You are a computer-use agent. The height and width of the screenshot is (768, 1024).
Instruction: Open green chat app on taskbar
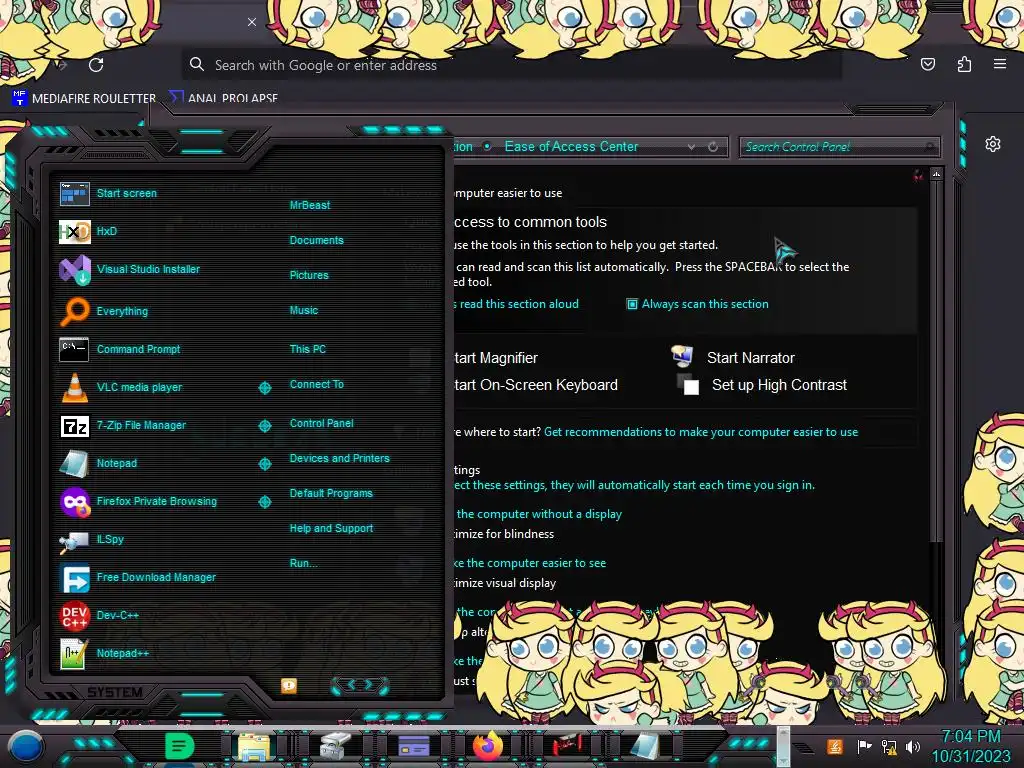(x=180, y=745)
